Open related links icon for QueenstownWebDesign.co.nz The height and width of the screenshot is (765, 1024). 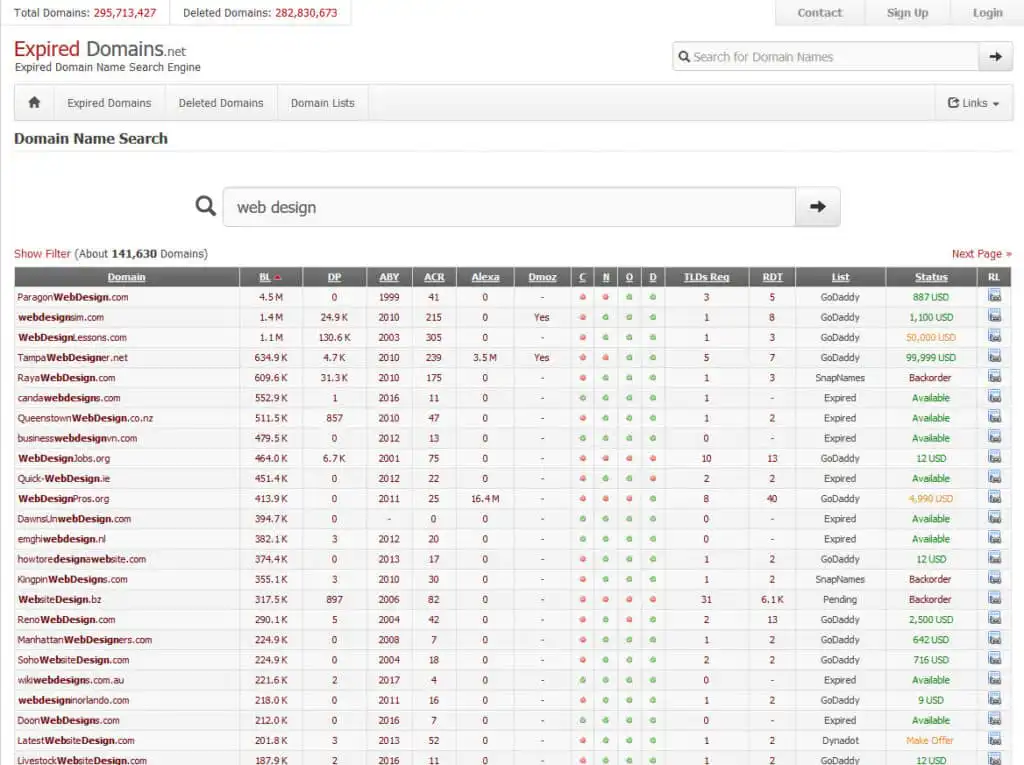pyautogui.click(x=994, y=417)
